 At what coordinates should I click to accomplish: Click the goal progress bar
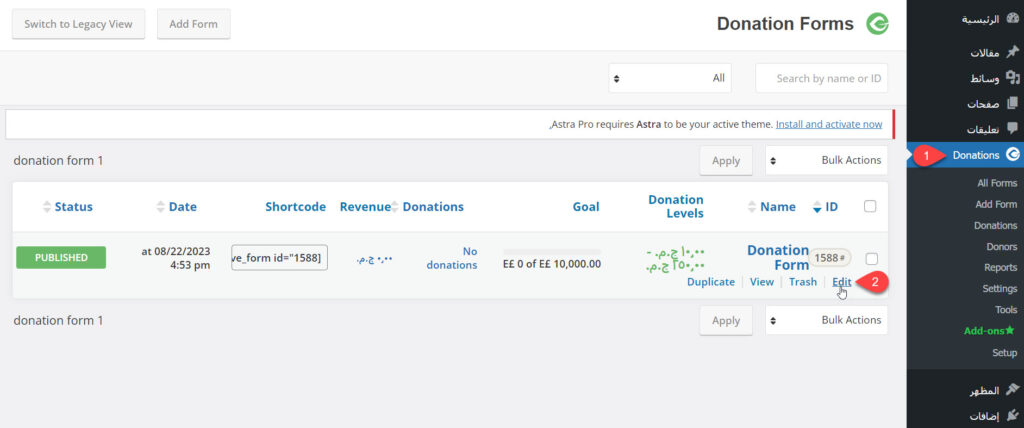(x=551, y=251)
